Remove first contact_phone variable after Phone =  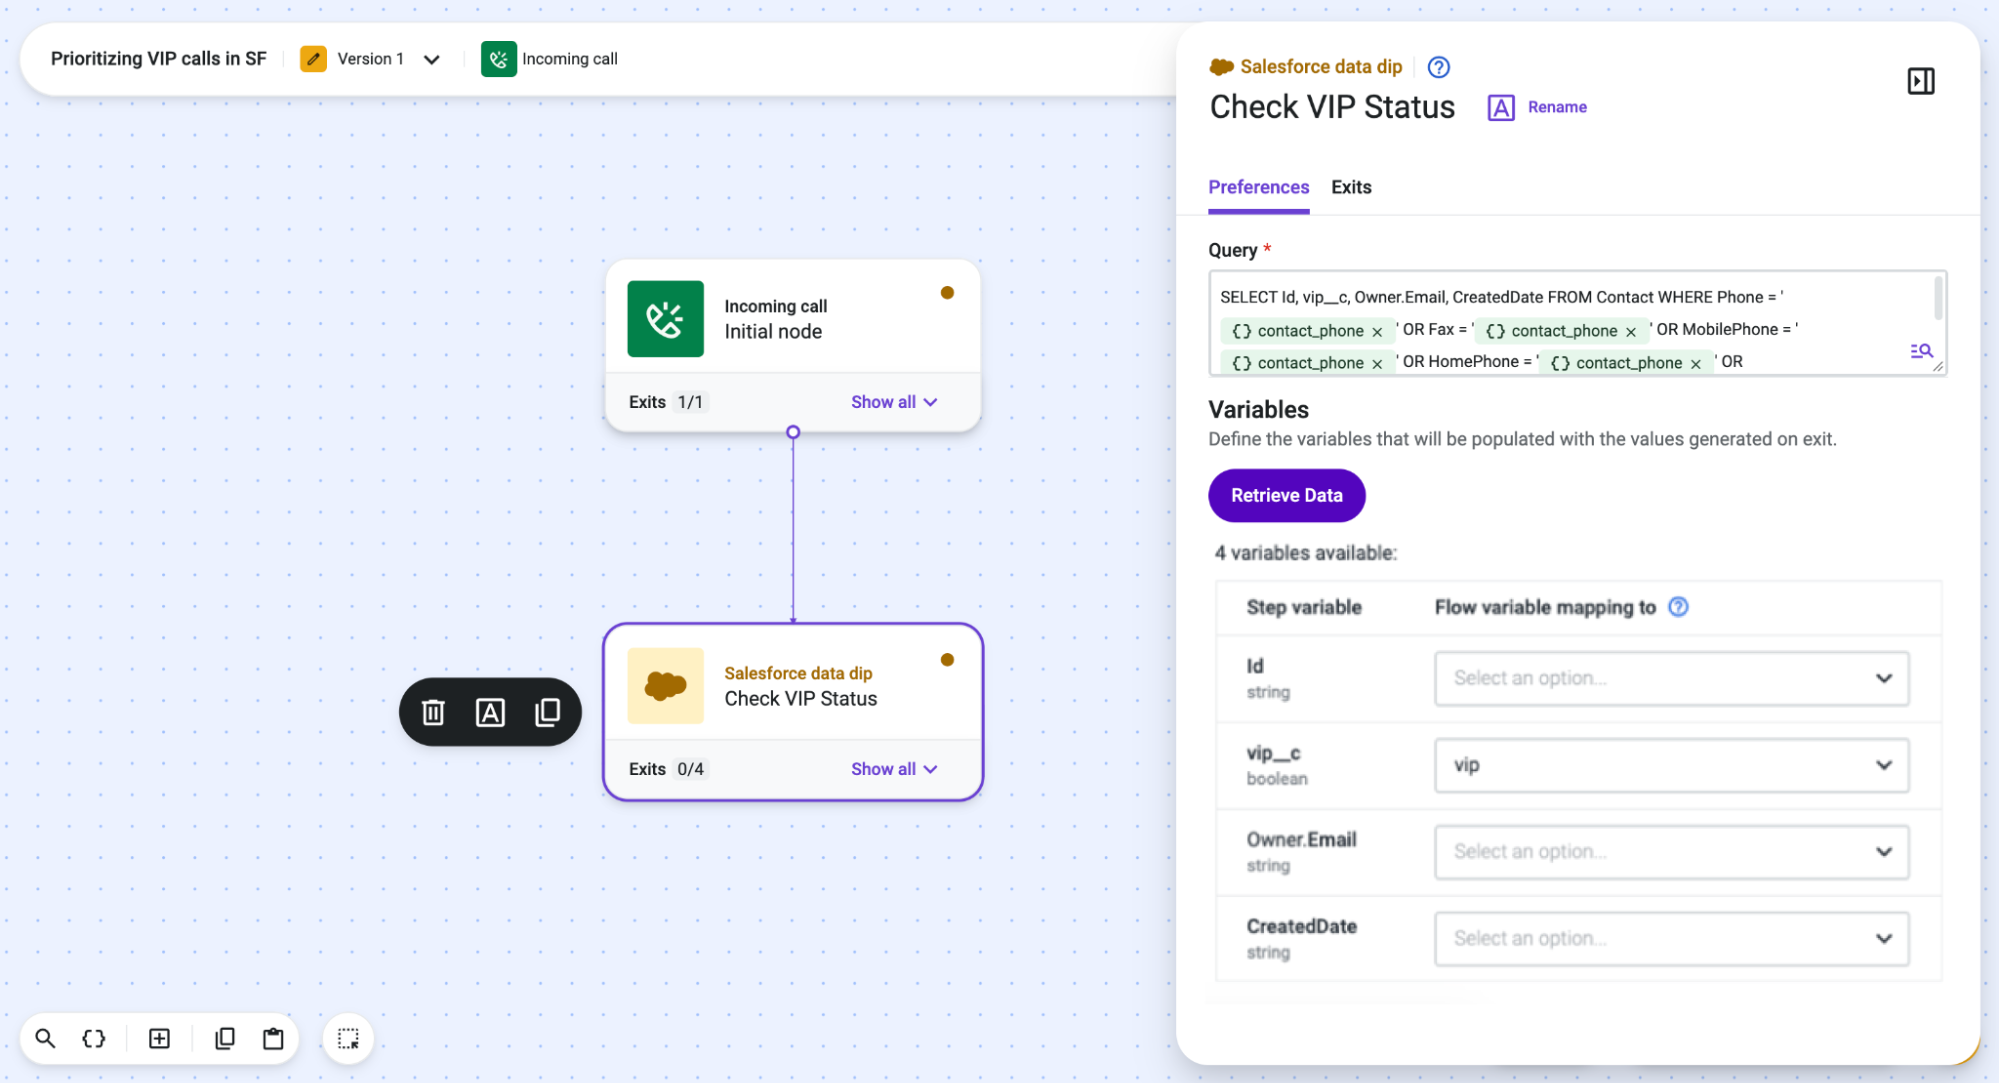(x=1377, y=332)
